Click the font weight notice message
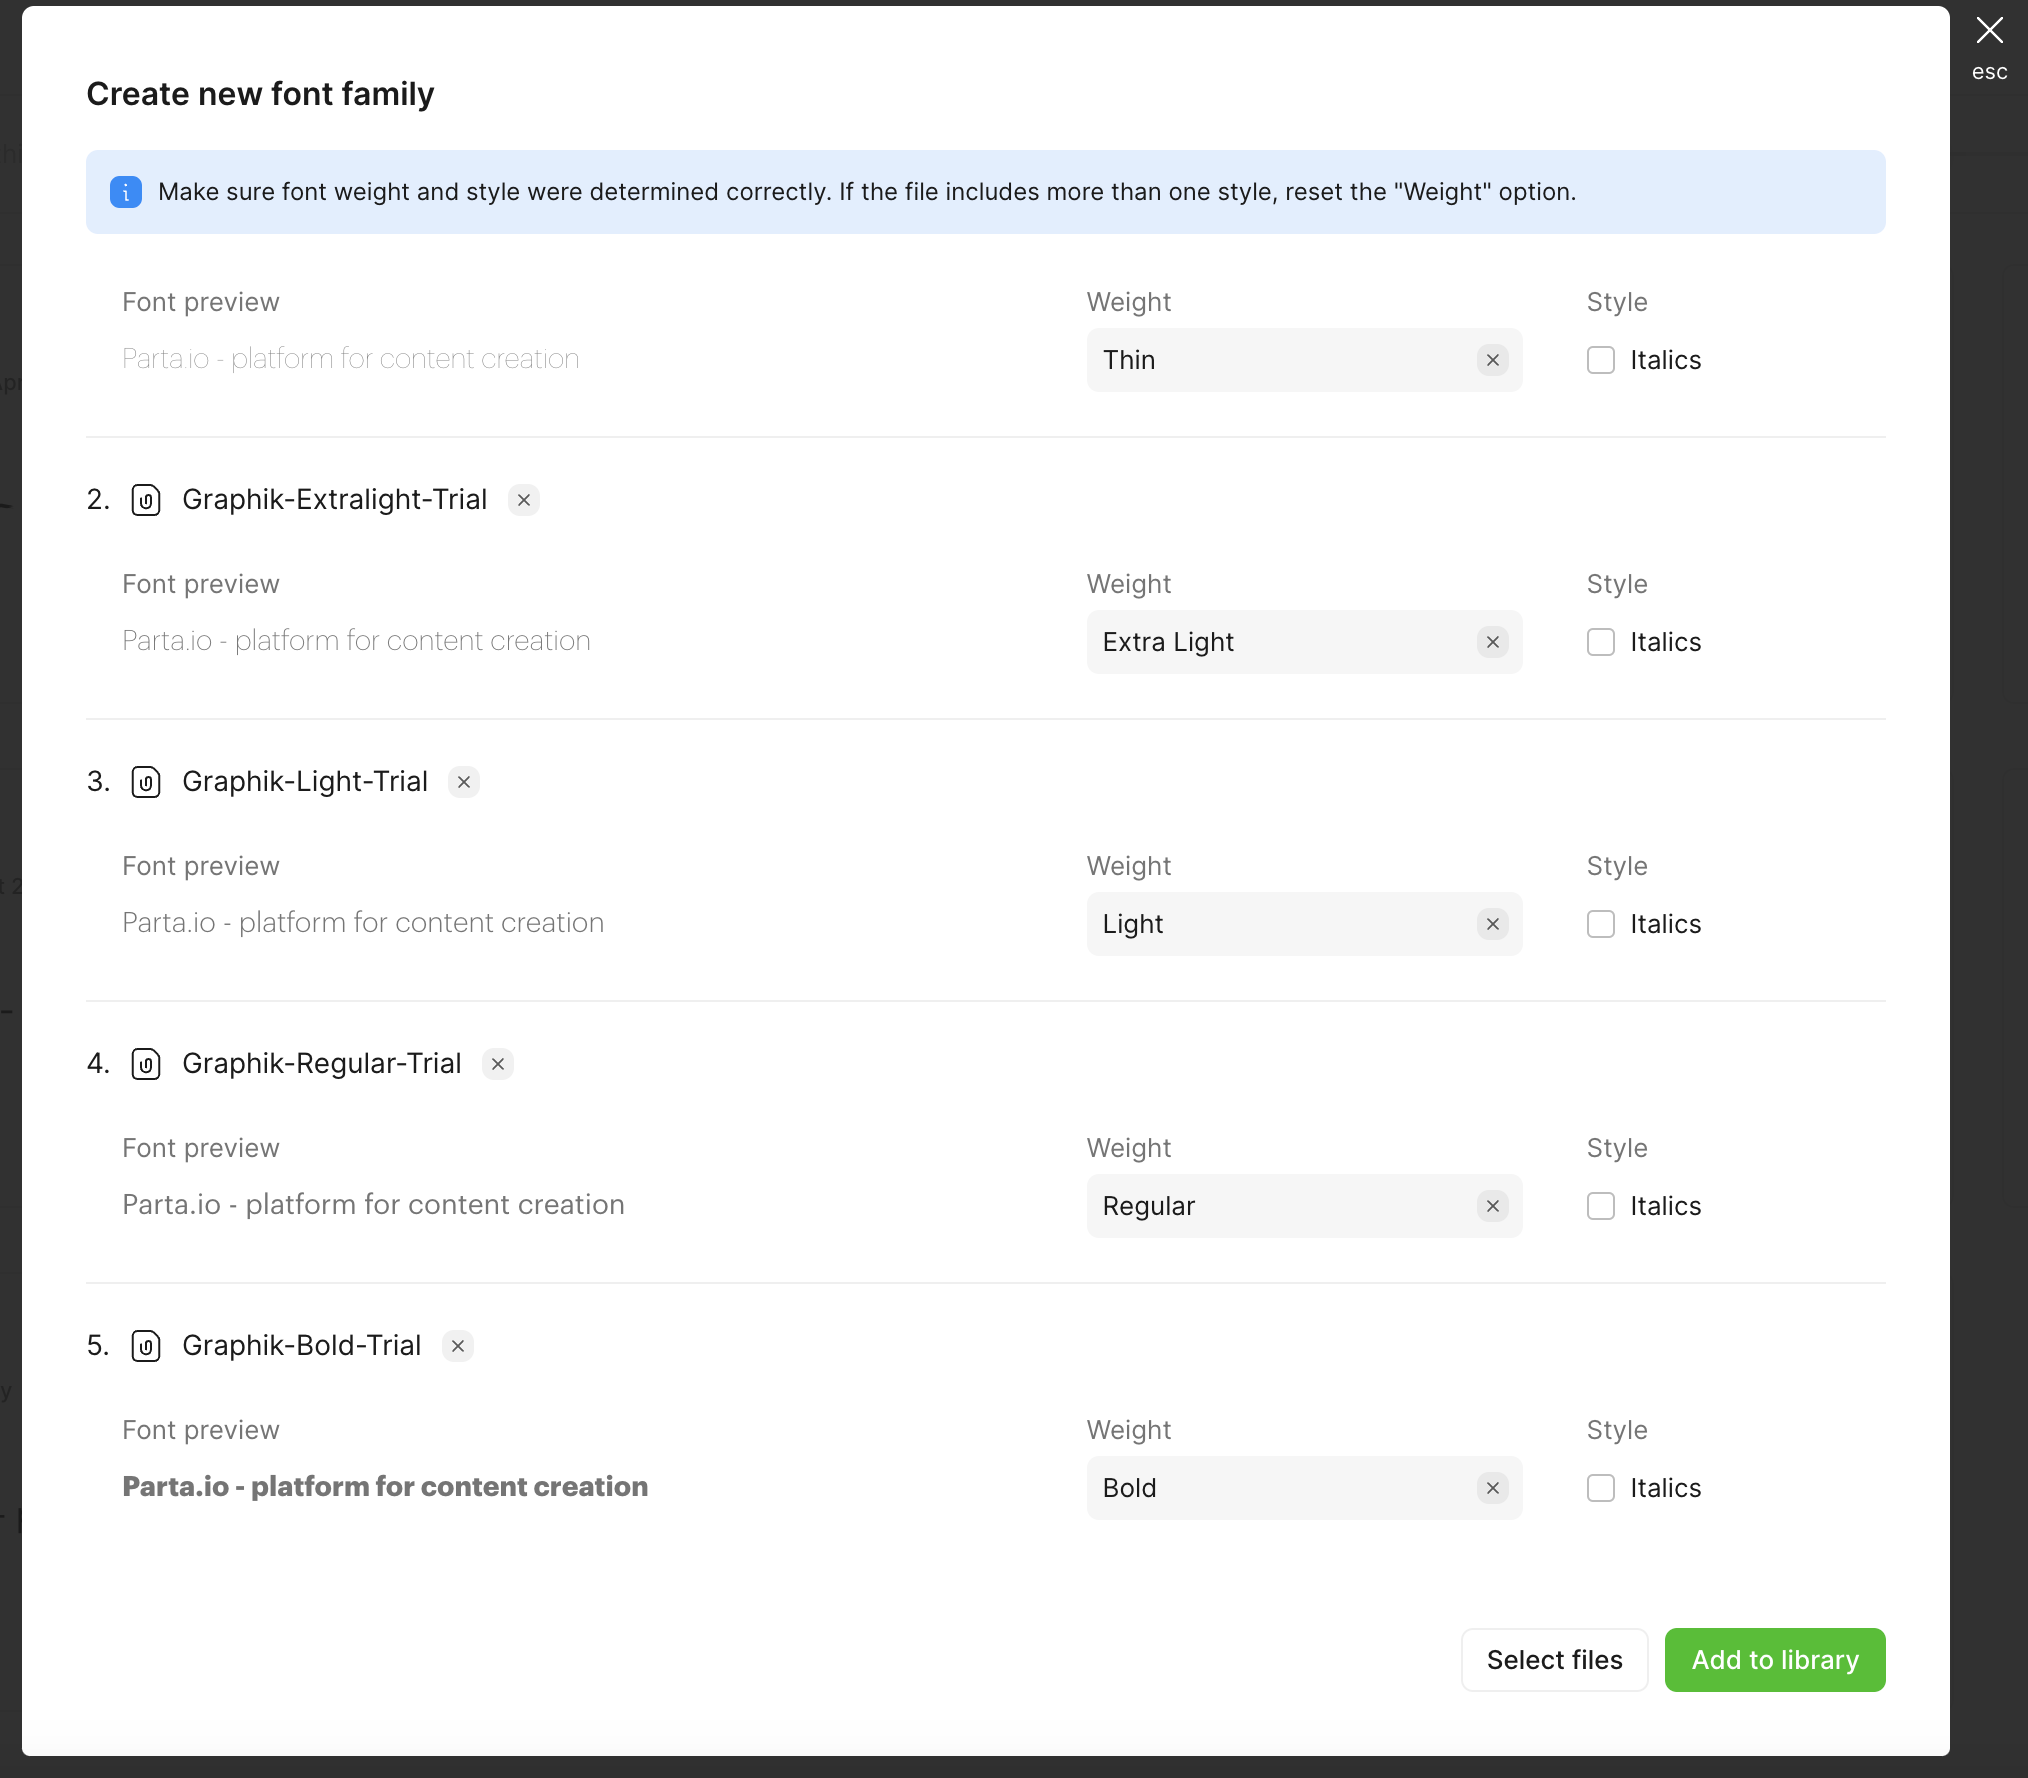The width and height of the screenshot is (2028, 1778). click(867, 192)
